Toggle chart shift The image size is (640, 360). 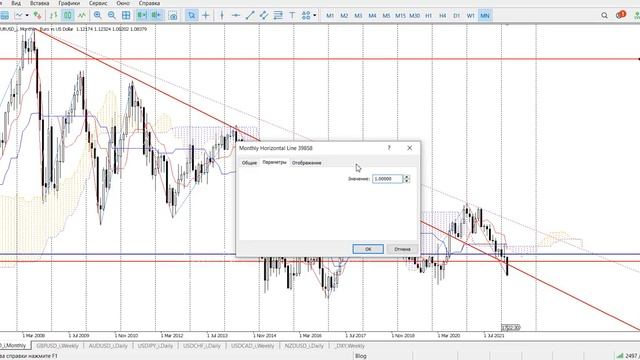pos(156,16)
